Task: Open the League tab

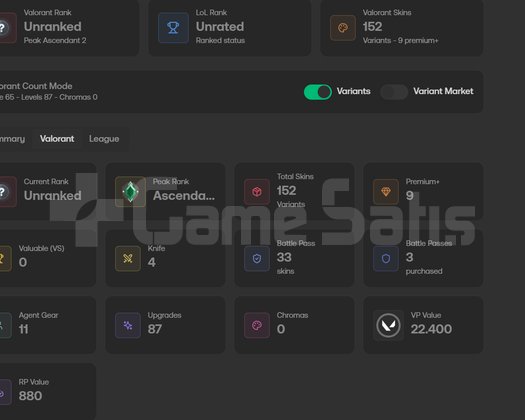Action: 104,139
